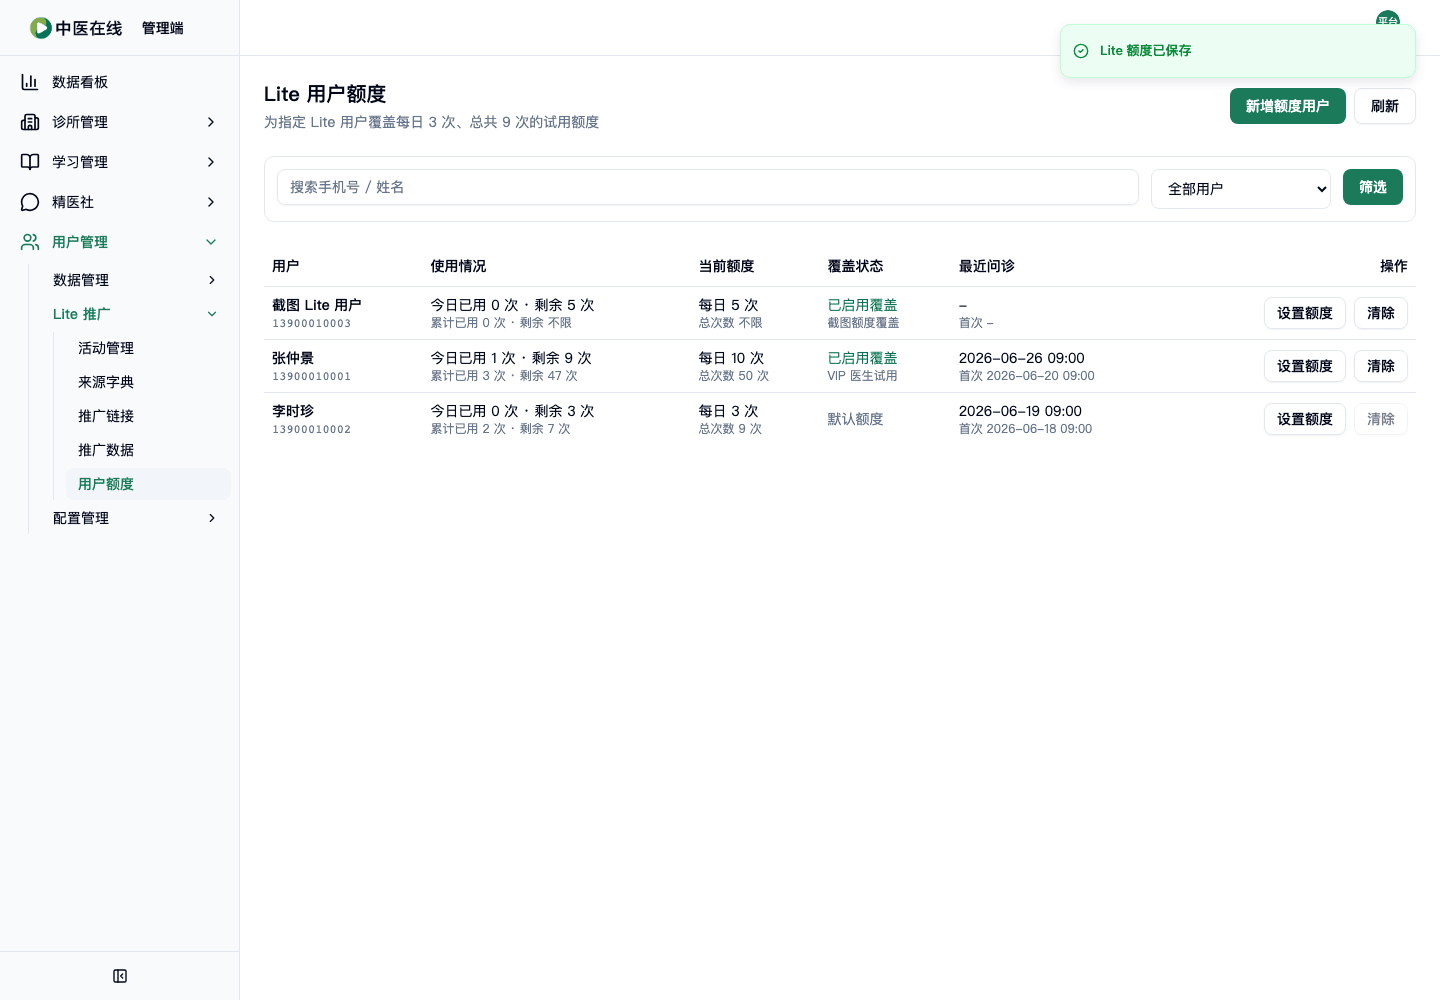Expand the 配置管理 chevron
Screen dimensions: 1440x1000
pyautogui.click(x=212, y=518)
